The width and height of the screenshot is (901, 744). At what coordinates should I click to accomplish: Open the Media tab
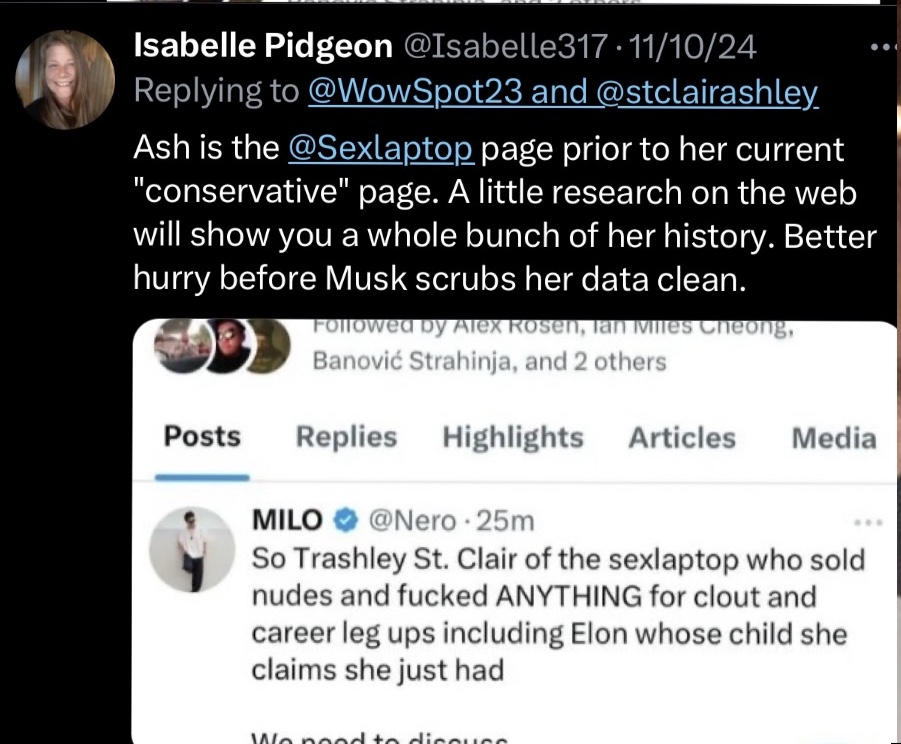[834, 438]
